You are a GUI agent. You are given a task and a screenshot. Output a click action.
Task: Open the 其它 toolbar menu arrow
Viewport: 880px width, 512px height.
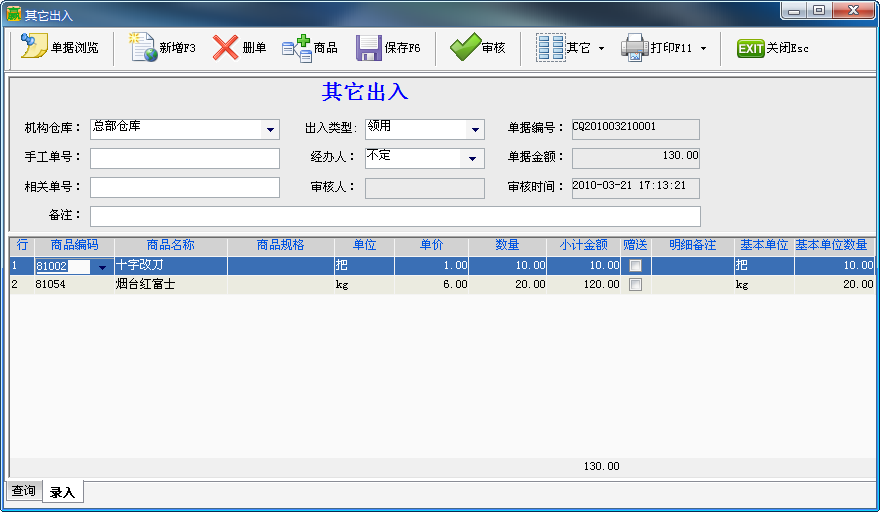[x=602, y=48]
